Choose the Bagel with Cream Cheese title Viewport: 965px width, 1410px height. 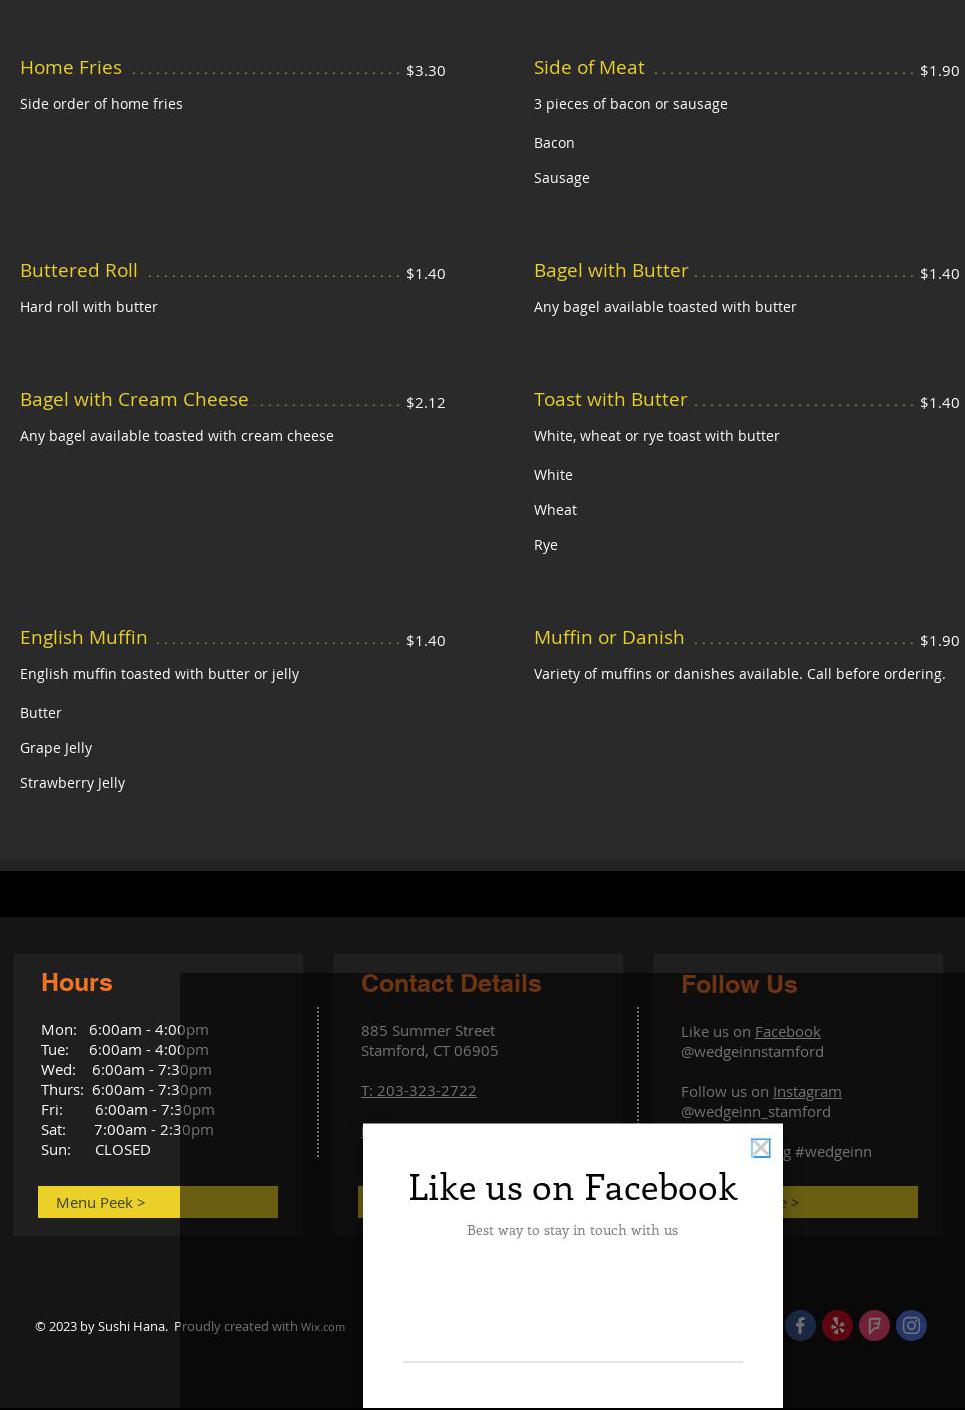coord(134,399)
